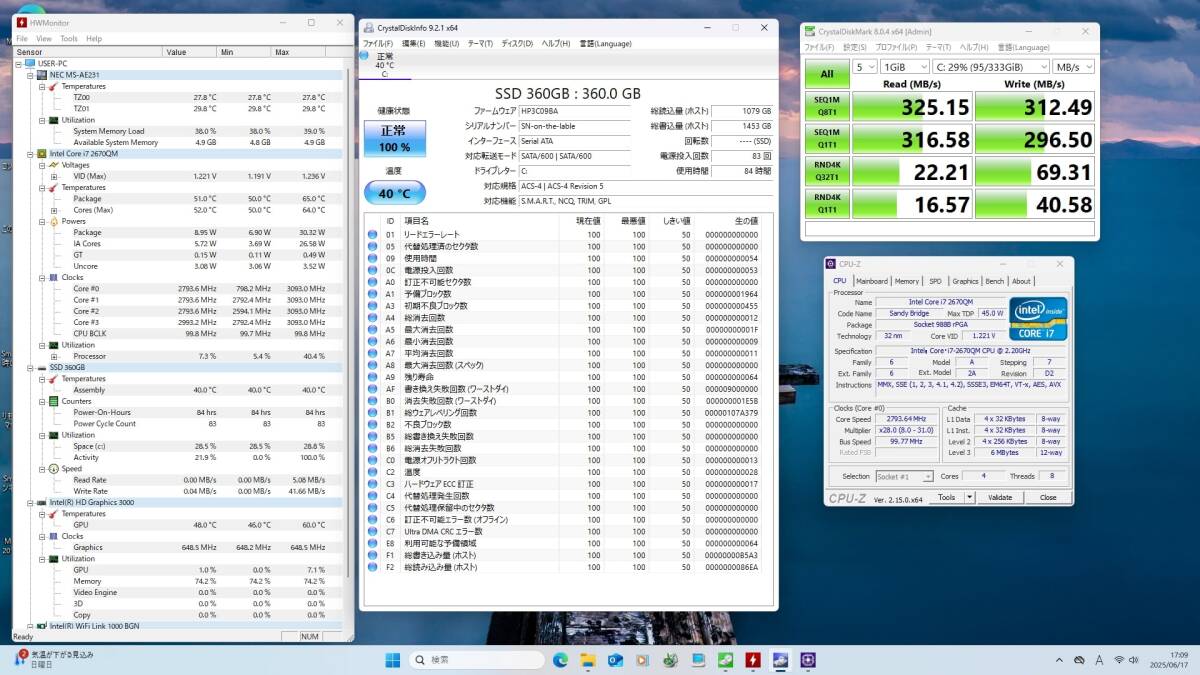Image resolution: width=1200 pixels, height=675 pixels.
Task: Select the C: drive status icon in CrystalDiskInfo
Action: 364,55
